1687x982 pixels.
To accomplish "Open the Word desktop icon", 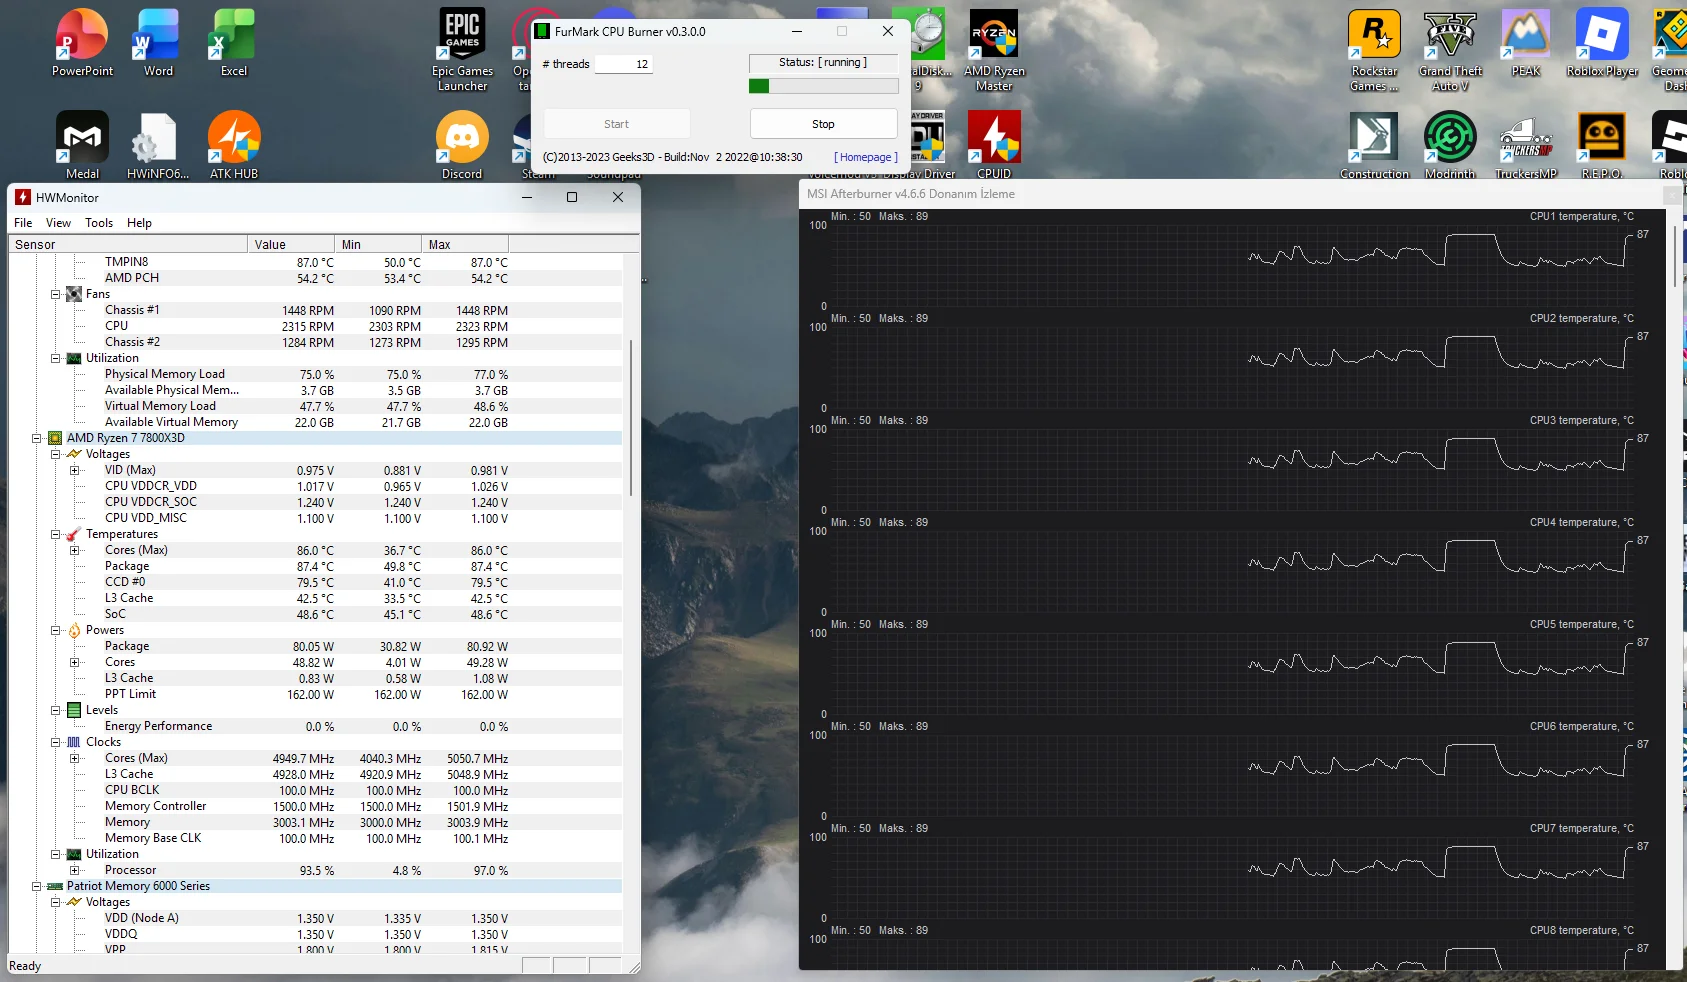I will tap(158, 43).
